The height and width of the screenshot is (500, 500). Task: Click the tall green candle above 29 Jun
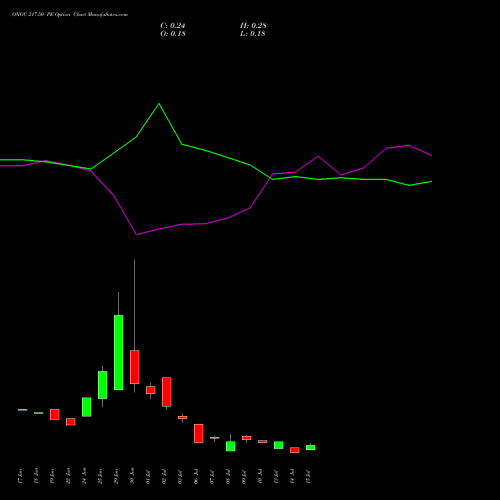[119, 352]
